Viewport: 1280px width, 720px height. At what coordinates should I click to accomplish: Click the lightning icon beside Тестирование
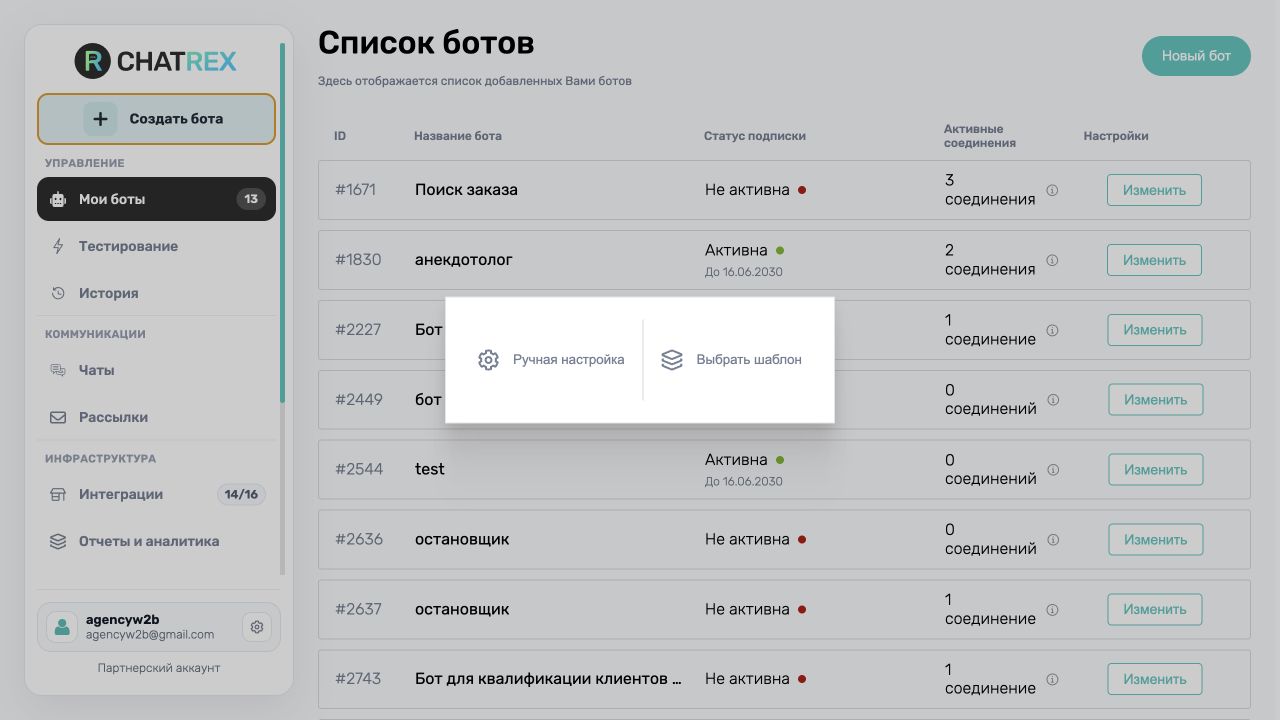tap(58, 246)
